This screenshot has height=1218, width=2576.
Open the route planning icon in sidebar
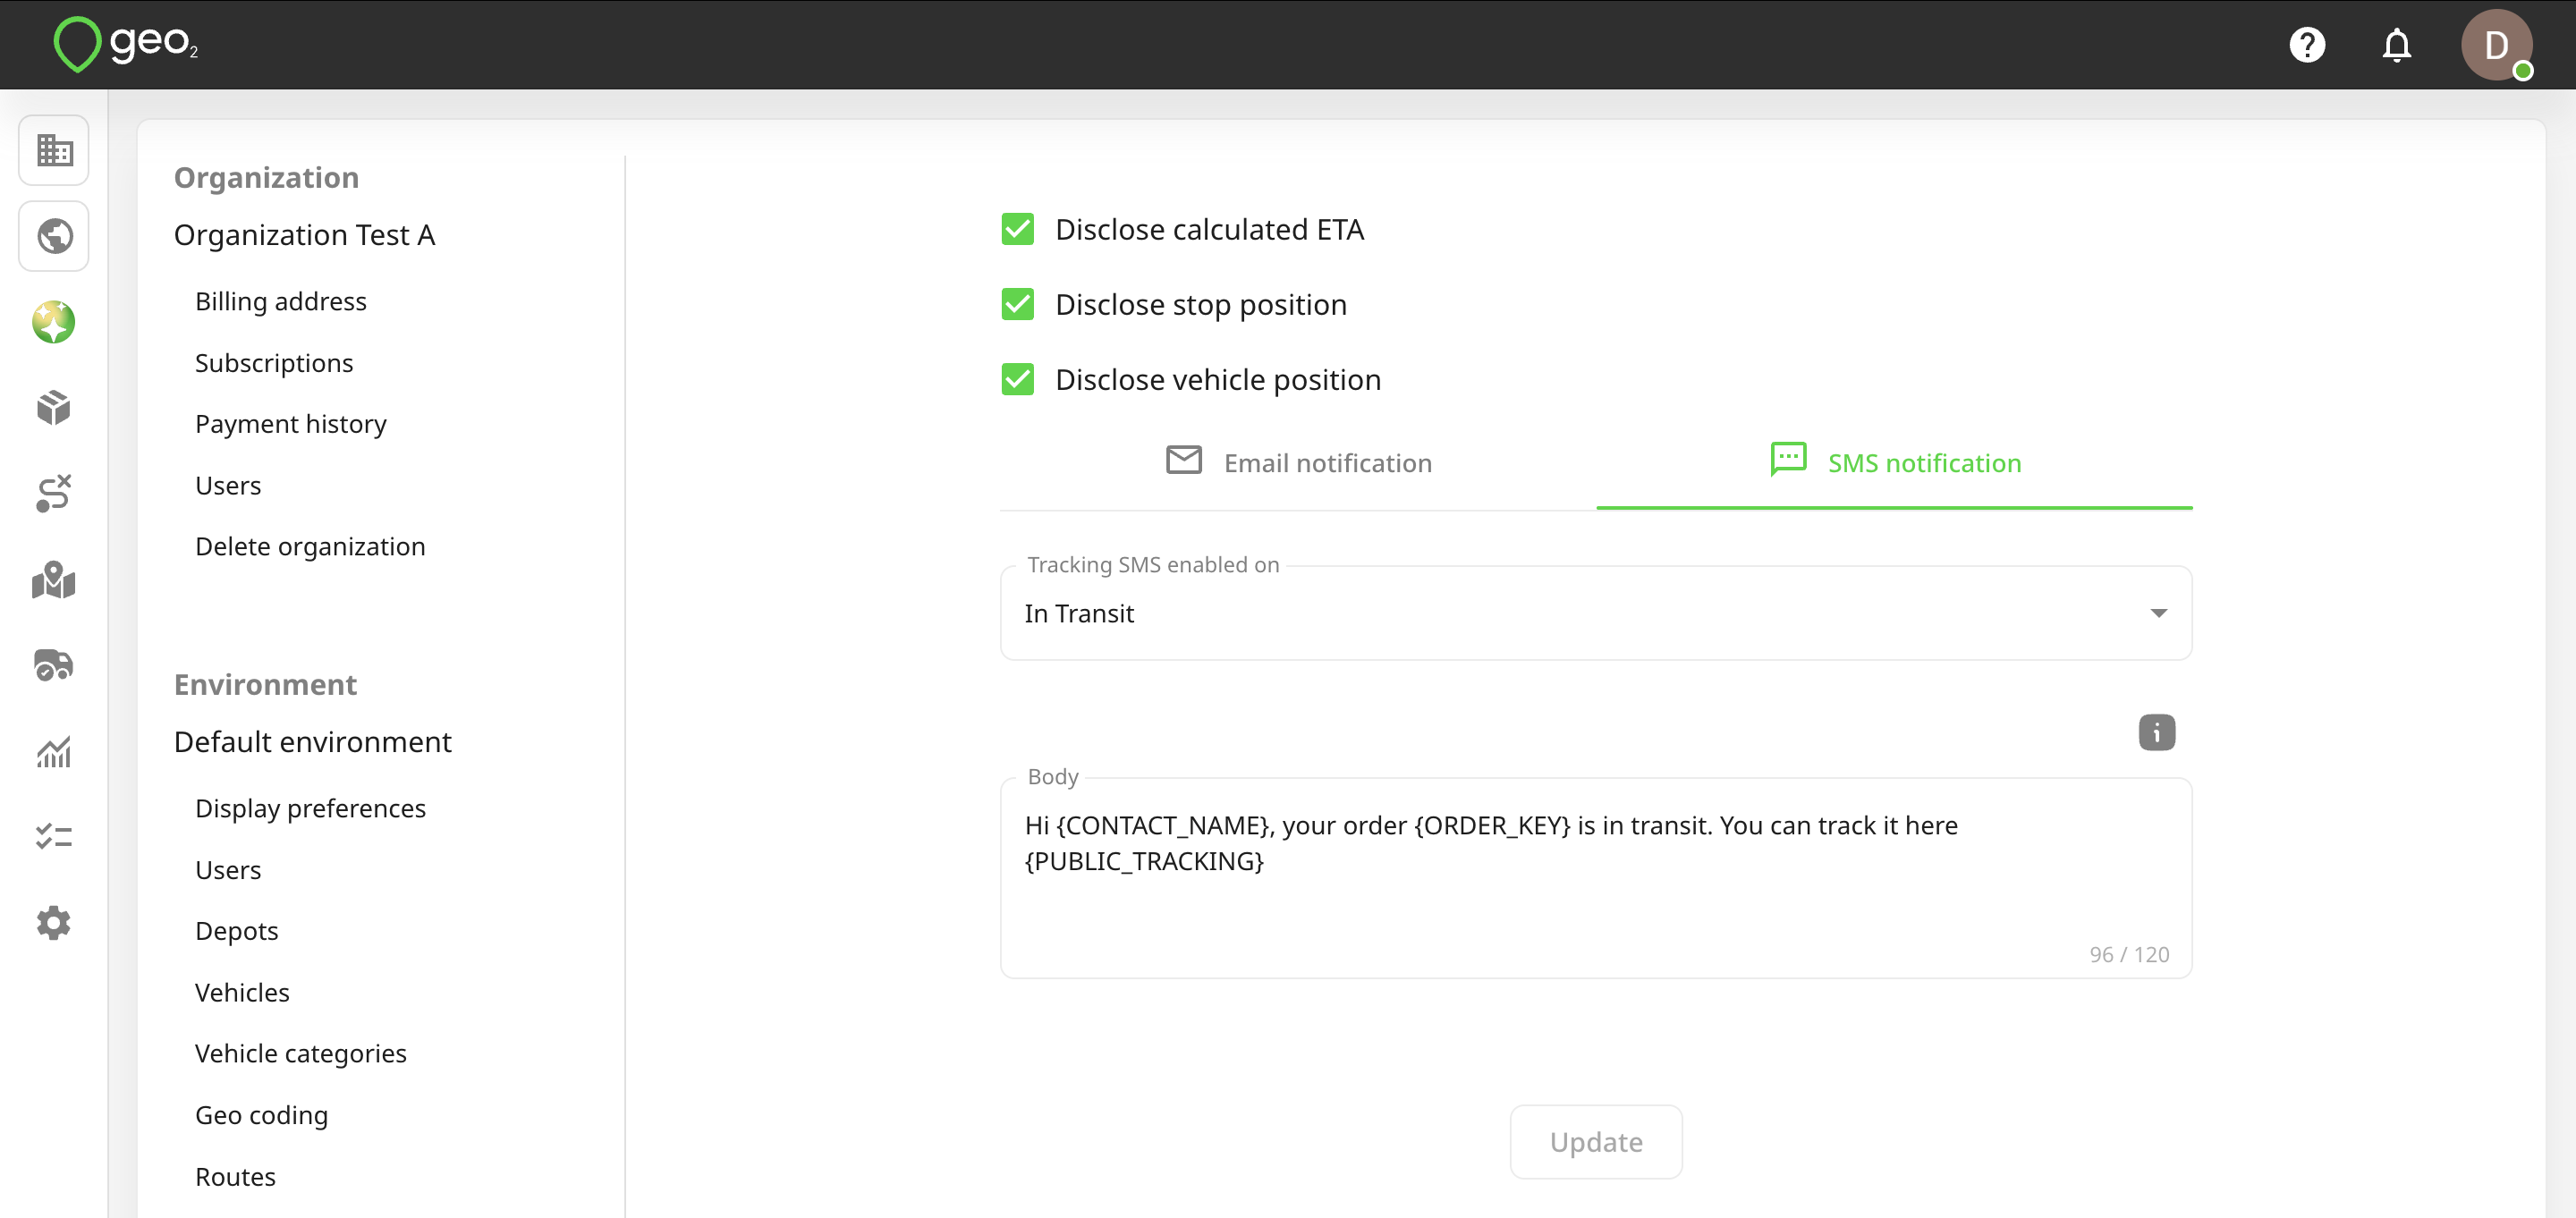pyautogui.click(x=54, y=493)
